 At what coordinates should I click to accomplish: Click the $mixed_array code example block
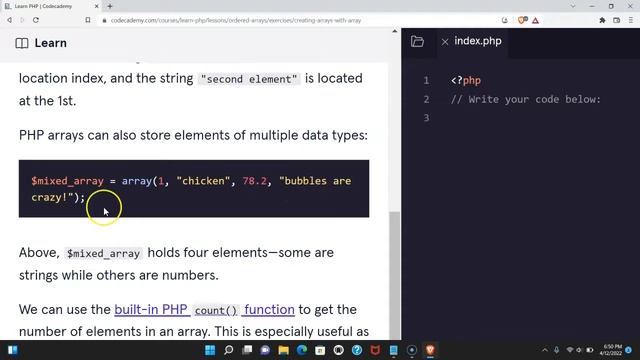(x=194, y=189)
